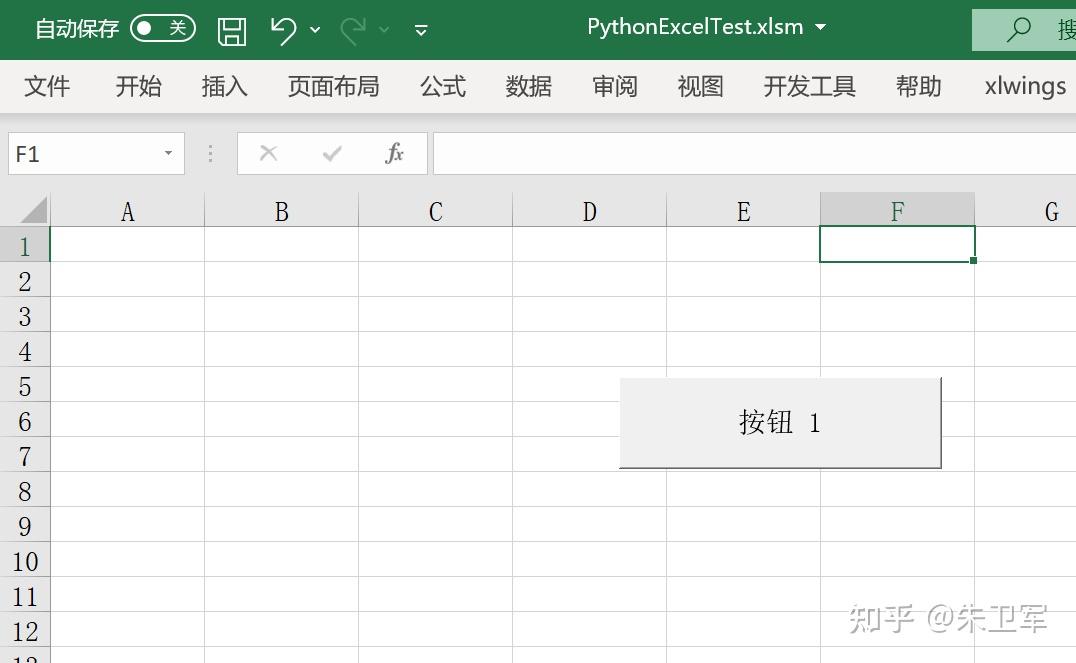This screenshot has height=663, width=1076.
Task: Click the Insert Function (fx) icon
Action: click(x=394, y=153)
